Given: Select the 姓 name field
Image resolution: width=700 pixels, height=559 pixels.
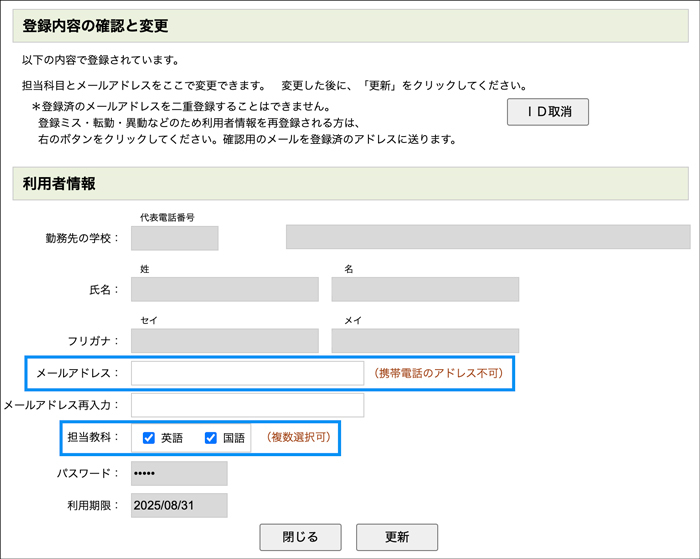Looking at the screenshot, I should pos(225,289).
